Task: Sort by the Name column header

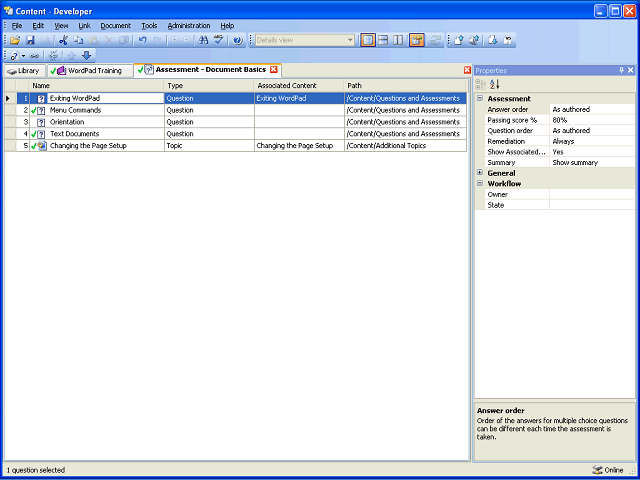Action: pyautogui.click(x=96, y=86)
